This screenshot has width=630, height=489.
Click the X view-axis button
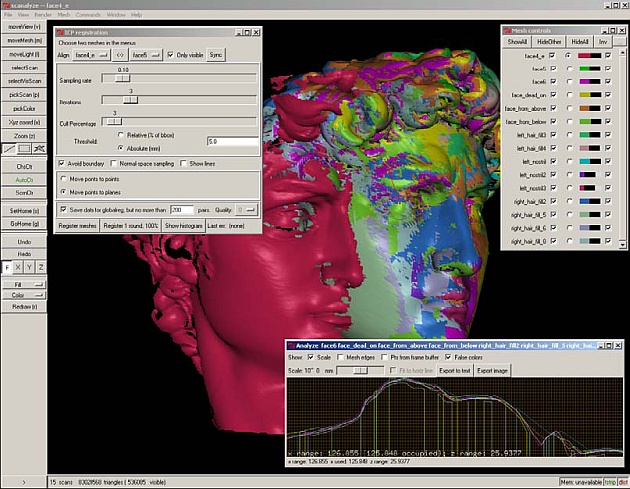click(18, 267)
